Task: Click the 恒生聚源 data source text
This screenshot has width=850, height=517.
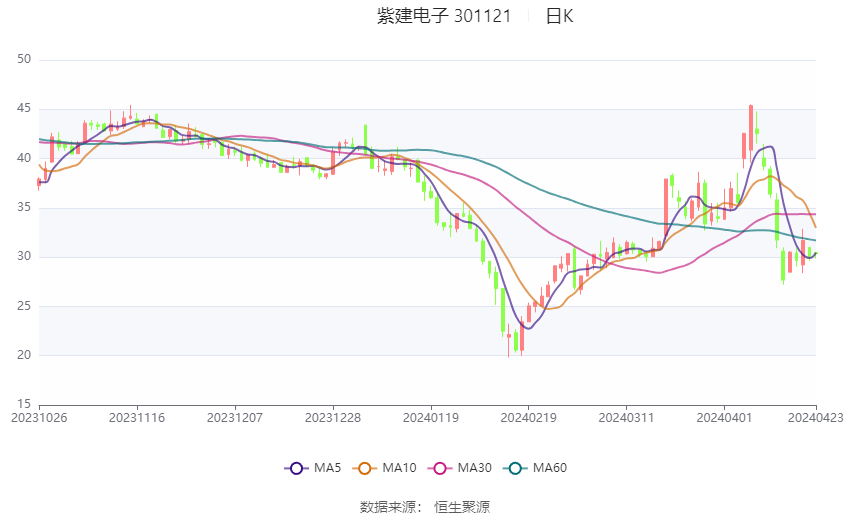Action: tap(462, 507)
